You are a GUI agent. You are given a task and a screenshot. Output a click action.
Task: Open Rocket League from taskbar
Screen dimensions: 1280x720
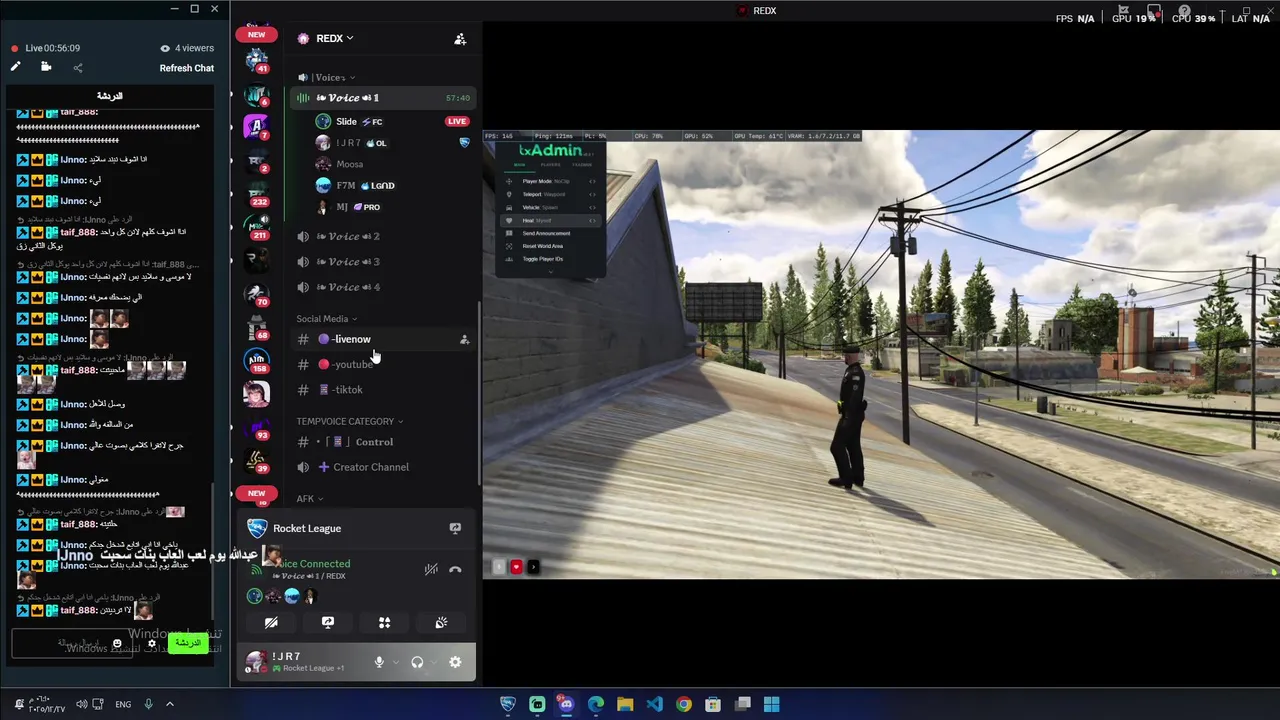tap(508, 704)
